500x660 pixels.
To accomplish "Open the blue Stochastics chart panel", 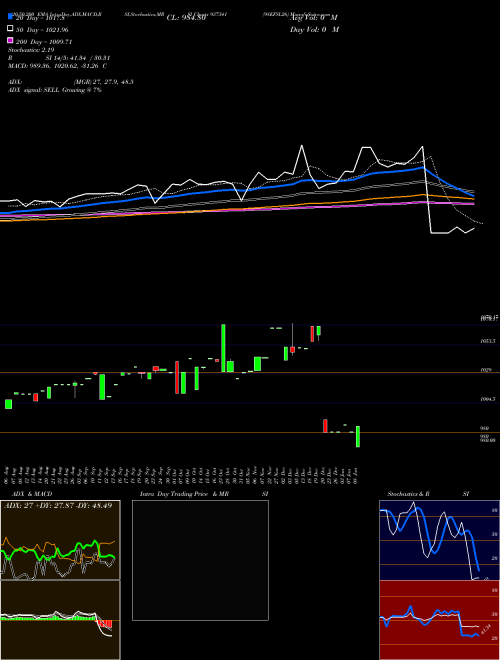I will click(x=439, y=540).
